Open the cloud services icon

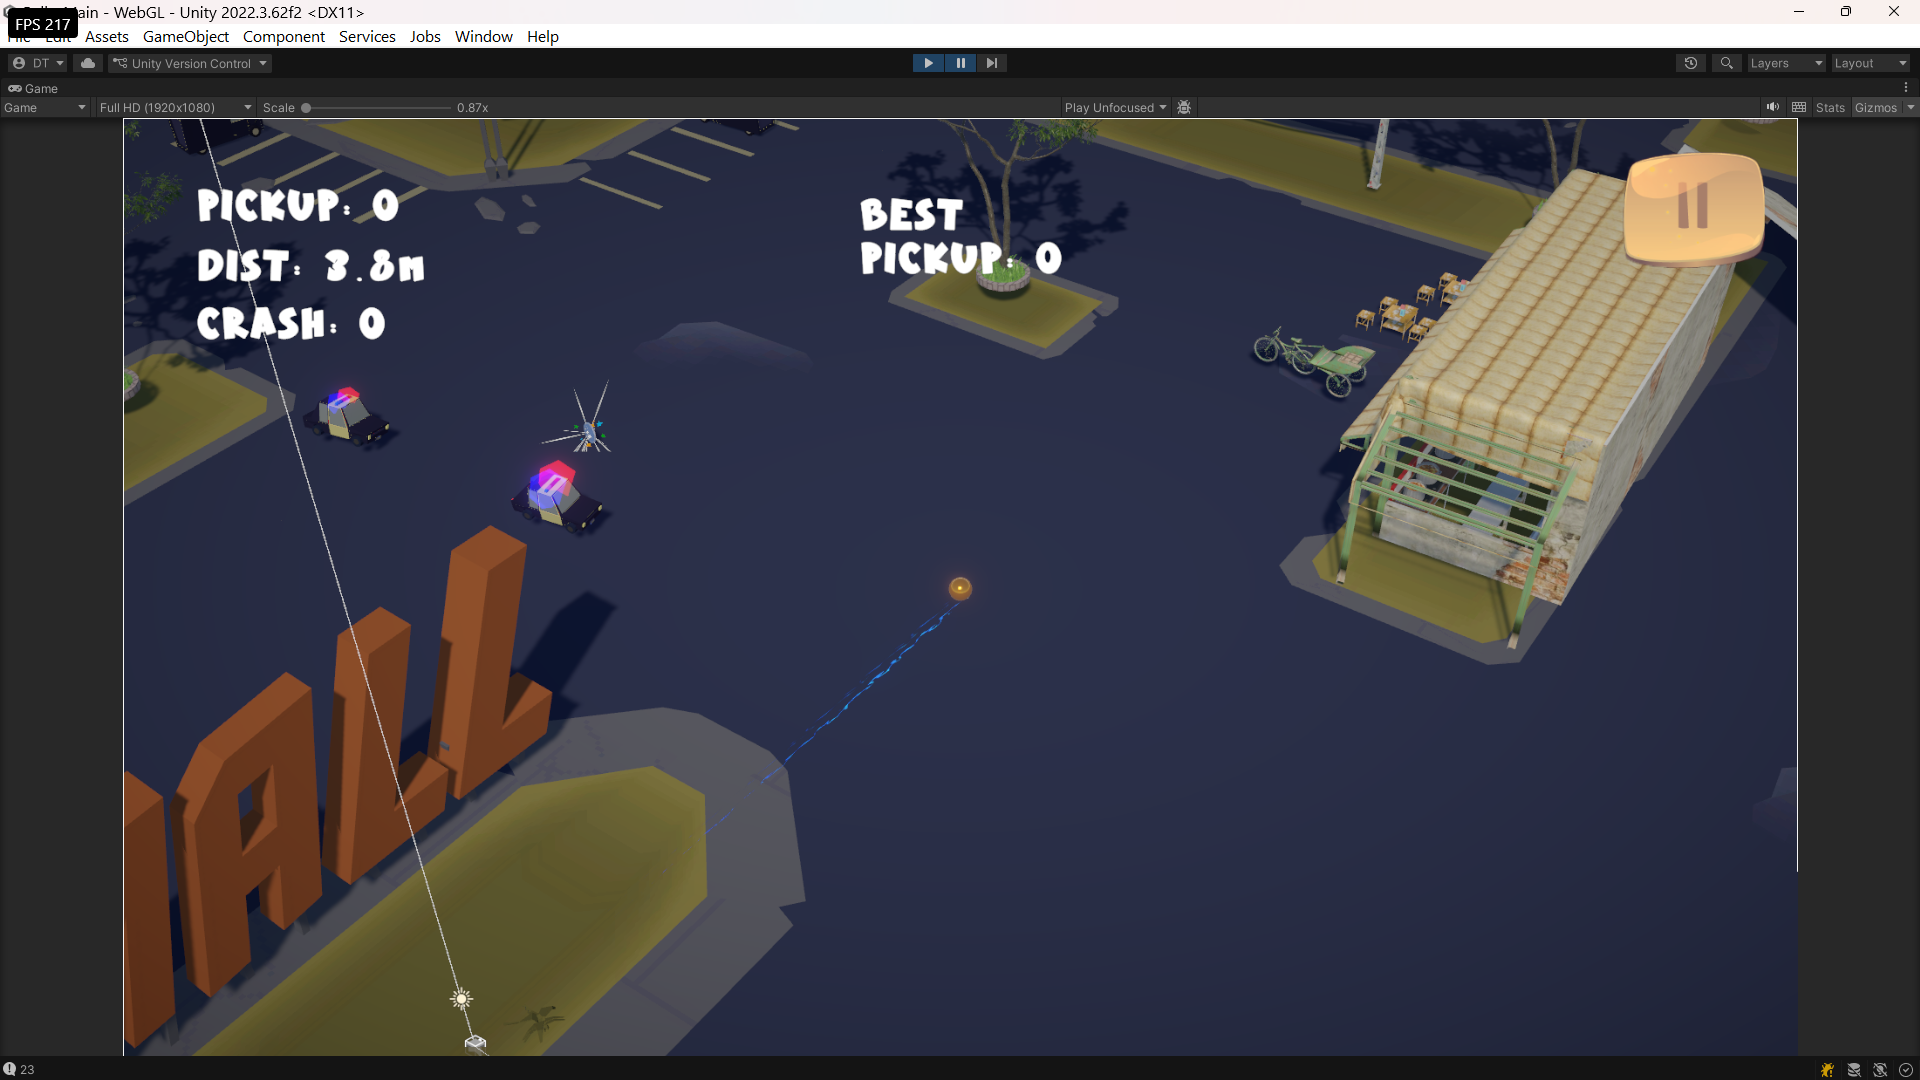point(88,63)
